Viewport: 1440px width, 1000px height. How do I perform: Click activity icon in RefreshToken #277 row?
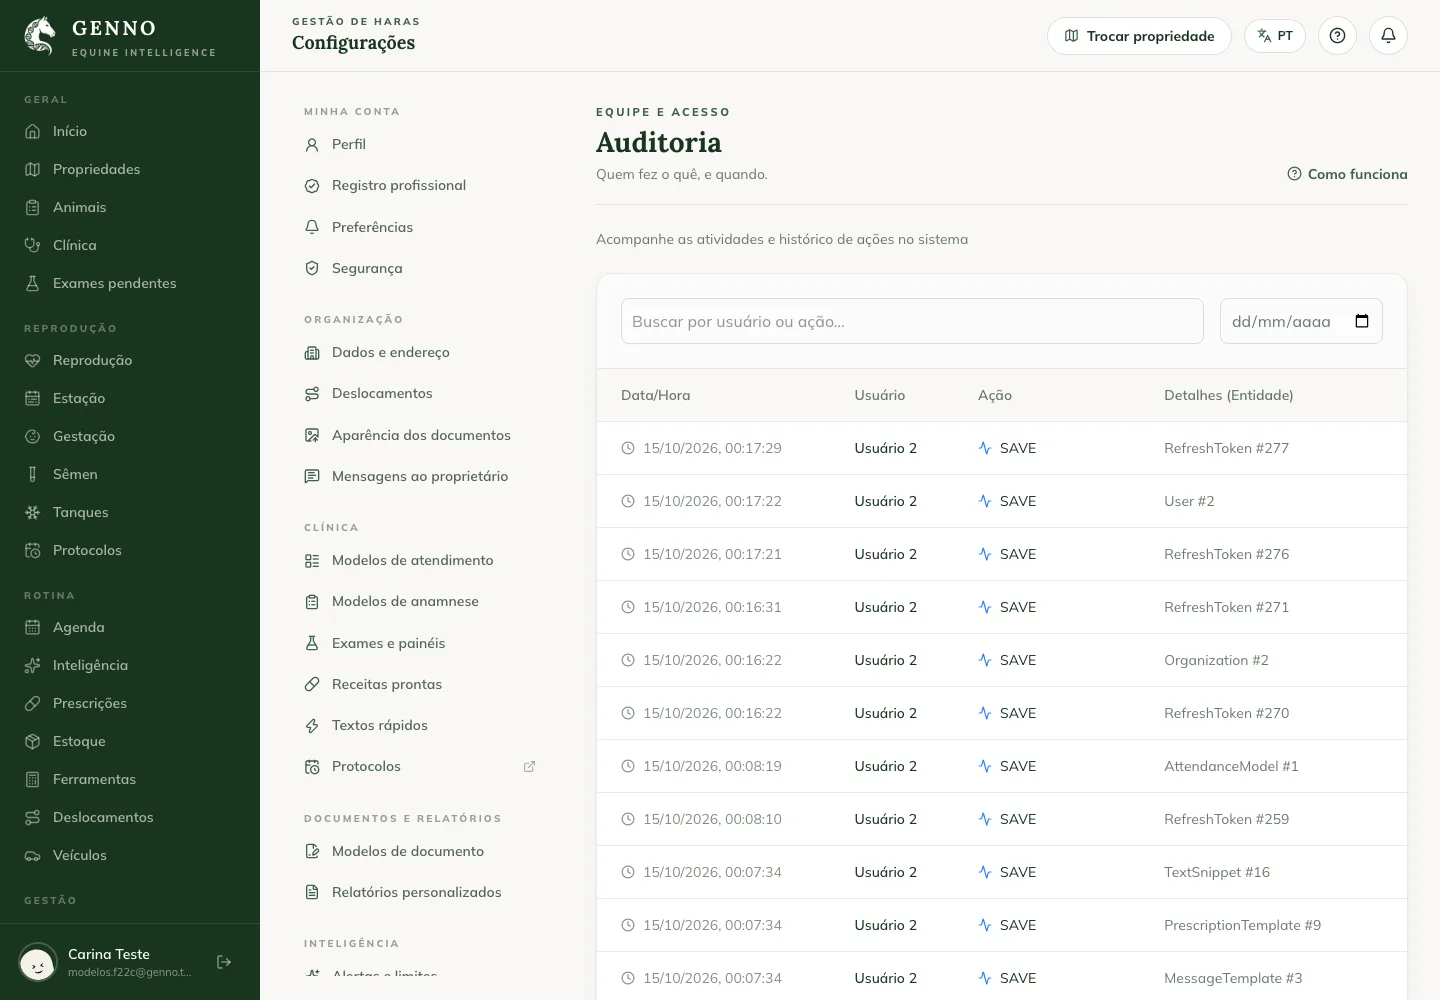(985, 448)
